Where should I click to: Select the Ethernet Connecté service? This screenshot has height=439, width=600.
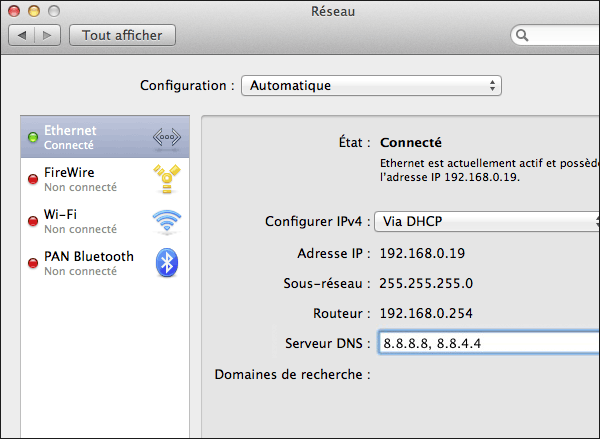(x=70, y=137)
